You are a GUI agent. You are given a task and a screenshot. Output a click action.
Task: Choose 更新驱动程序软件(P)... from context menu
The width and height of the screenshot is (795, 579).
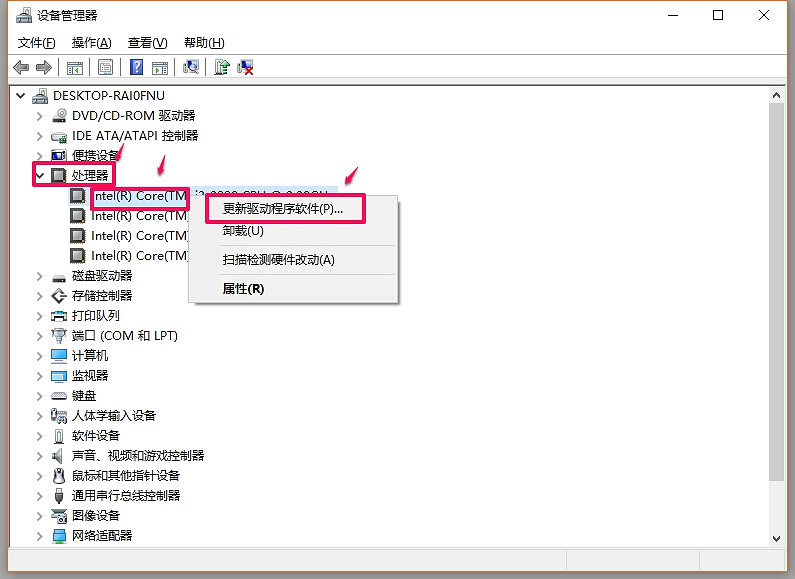283,209
